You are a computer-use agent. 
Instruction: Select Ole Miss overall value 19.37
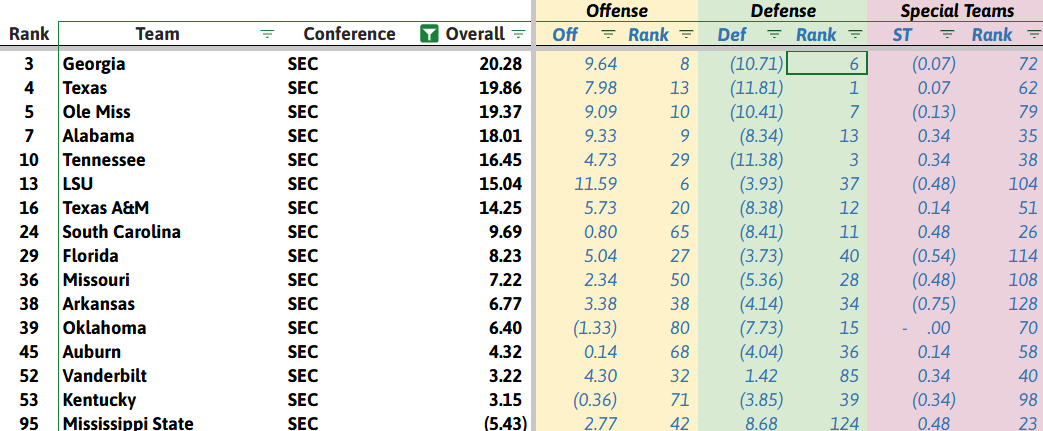(x=500, y=112)
